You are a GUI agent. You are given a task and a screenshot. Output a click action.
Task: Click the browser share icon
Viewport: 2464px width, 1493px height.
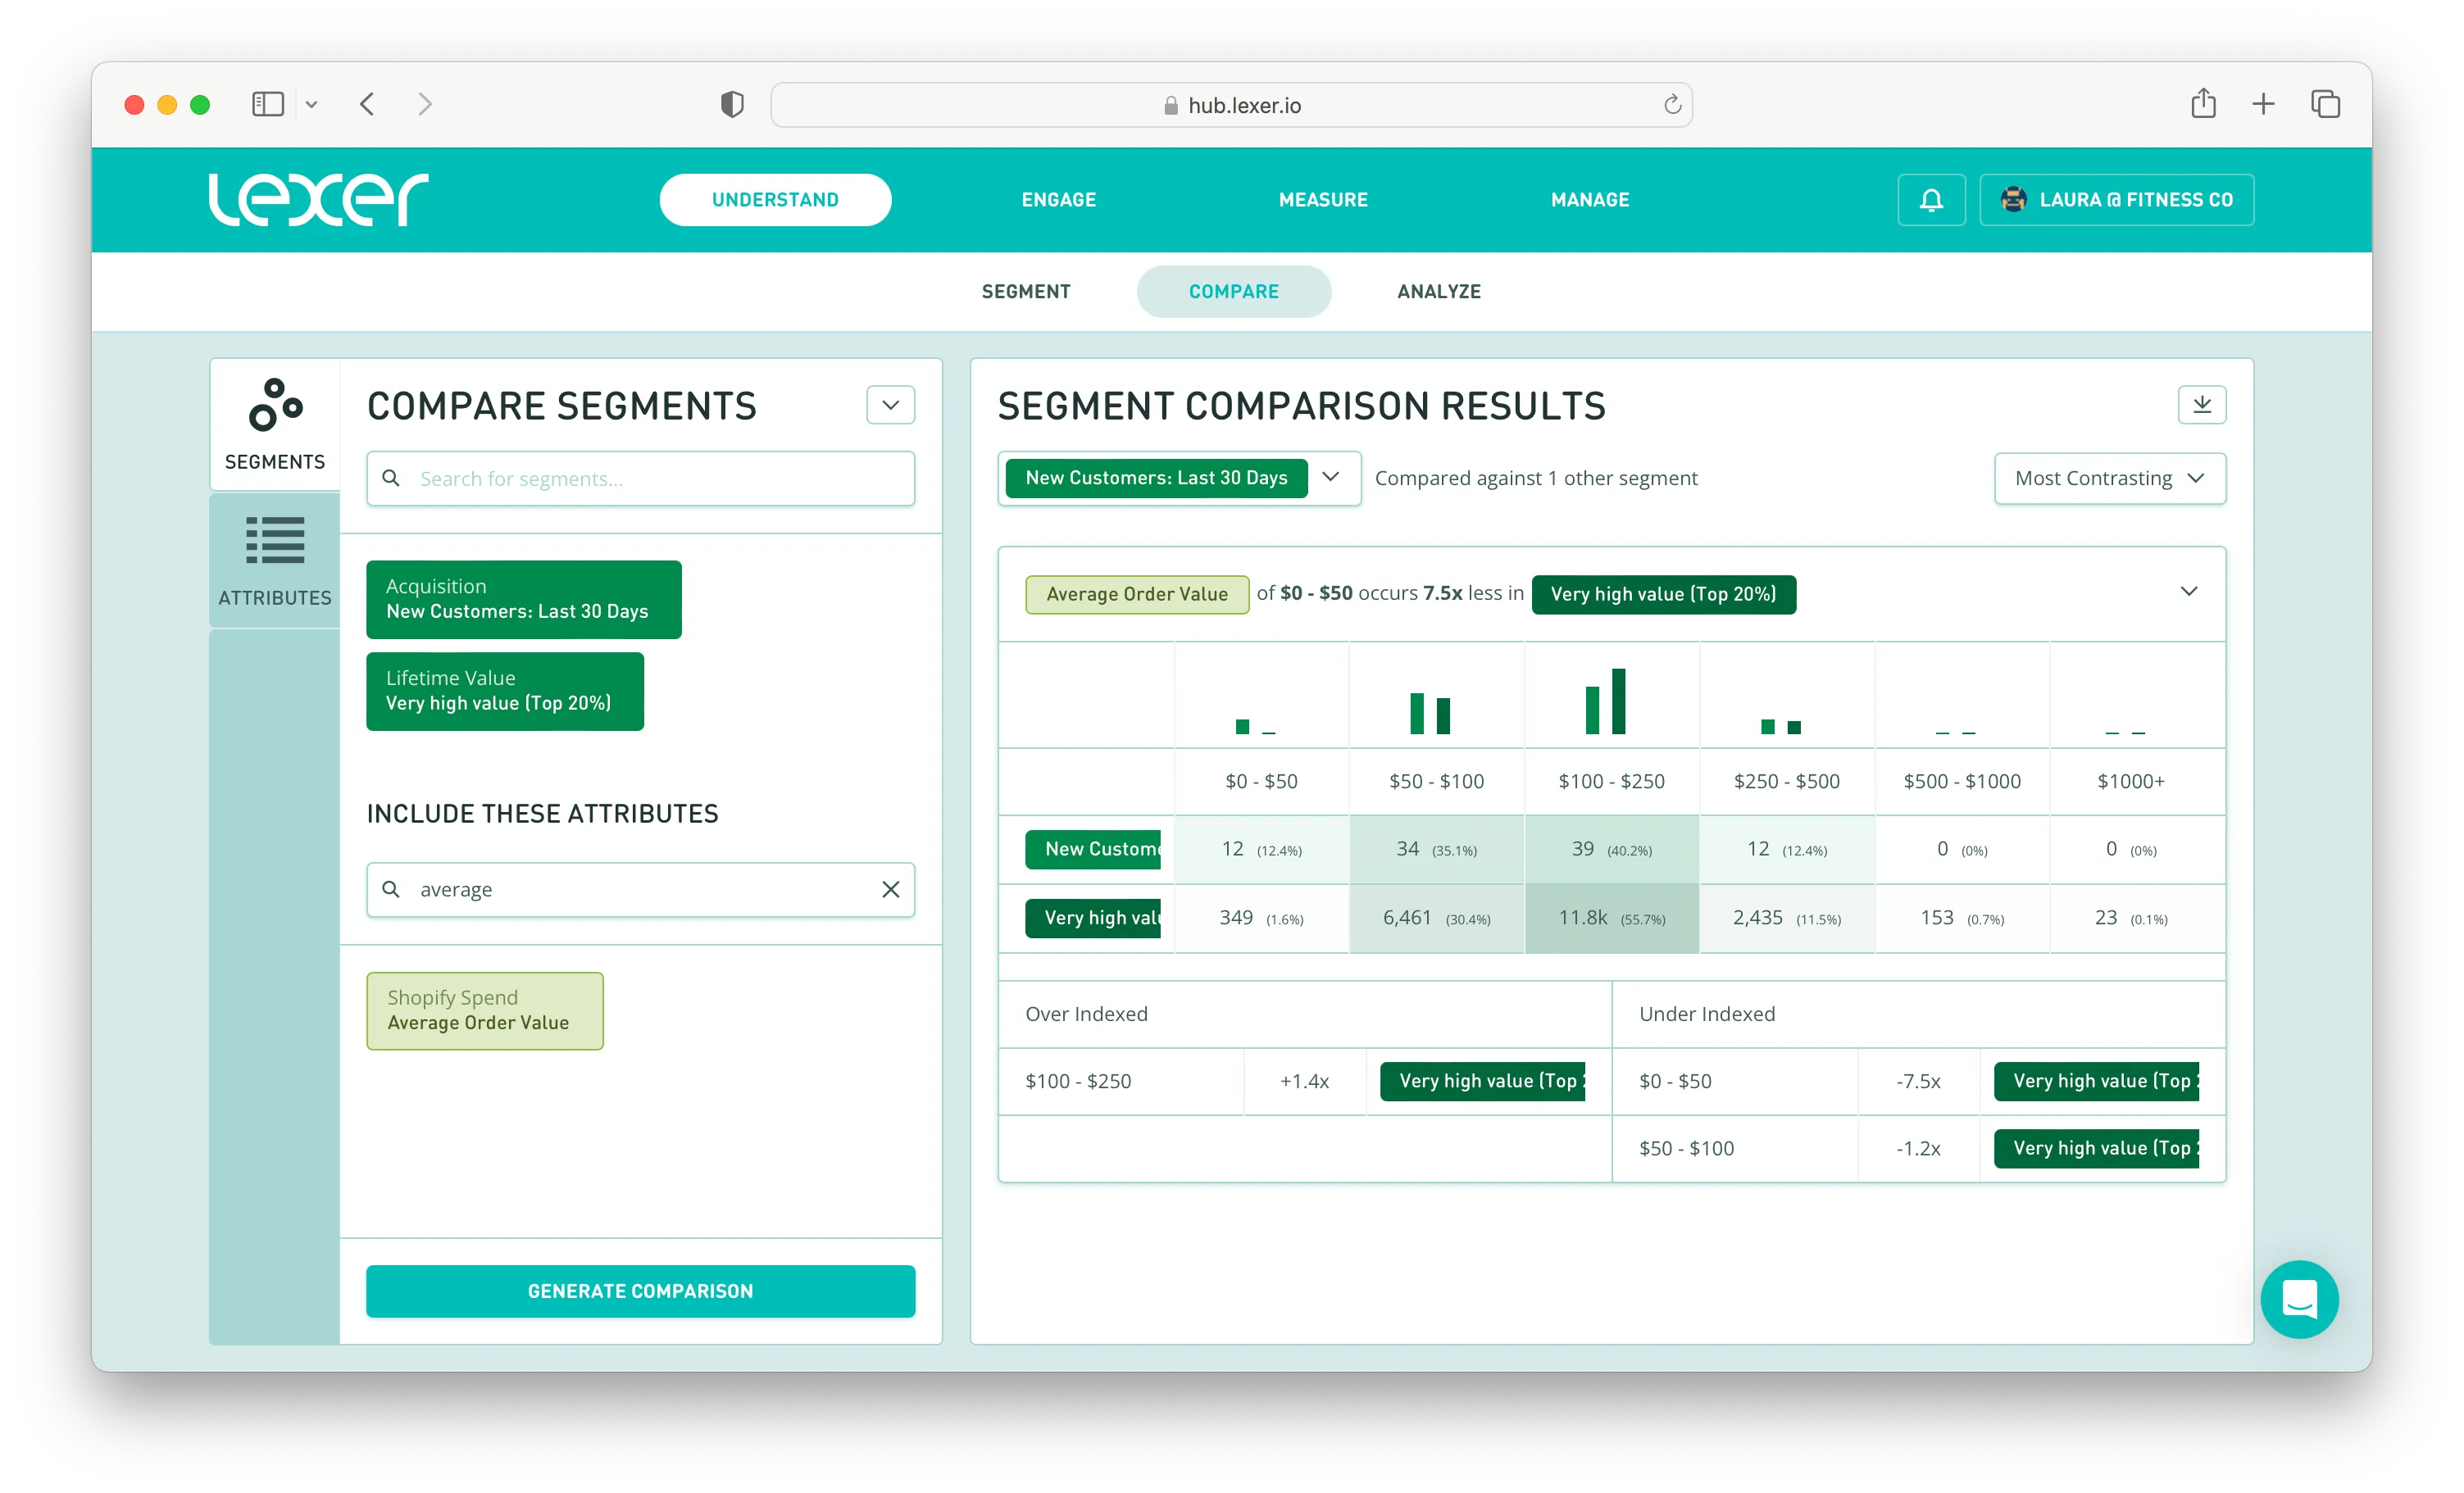click(x=2203, y=104)
